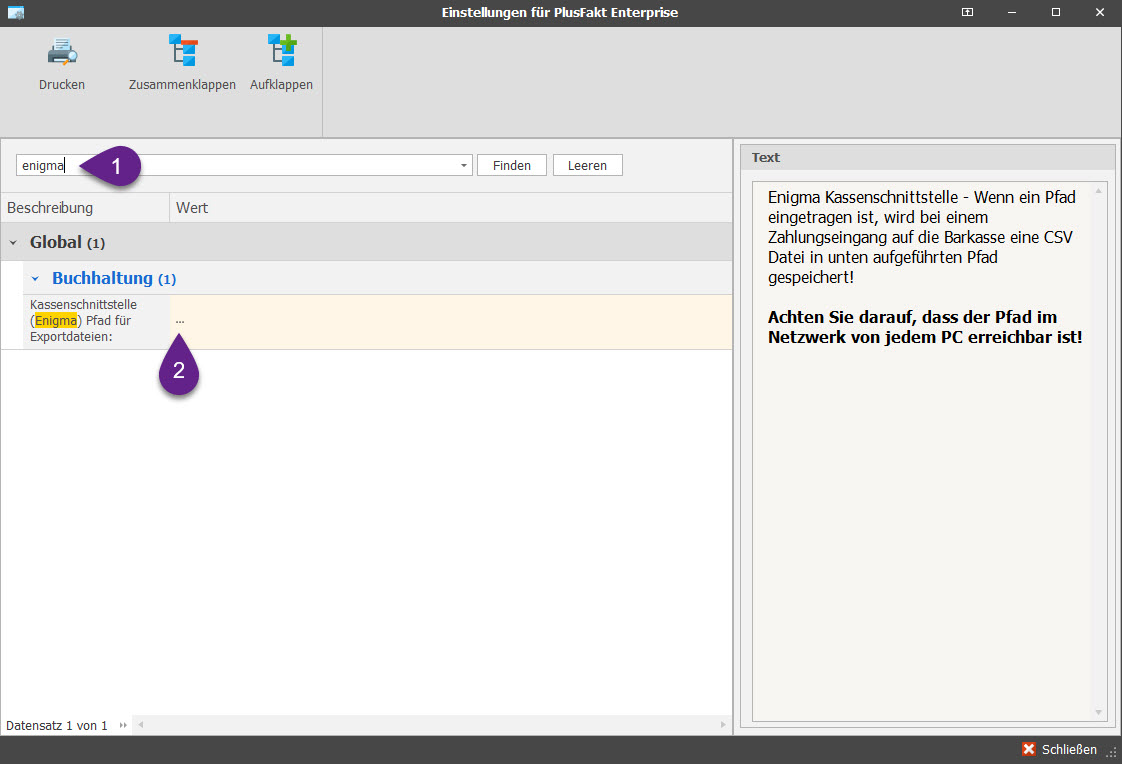Click the Beschreibung column header
The image size is (1122, 764).
[x=85, y=207]
